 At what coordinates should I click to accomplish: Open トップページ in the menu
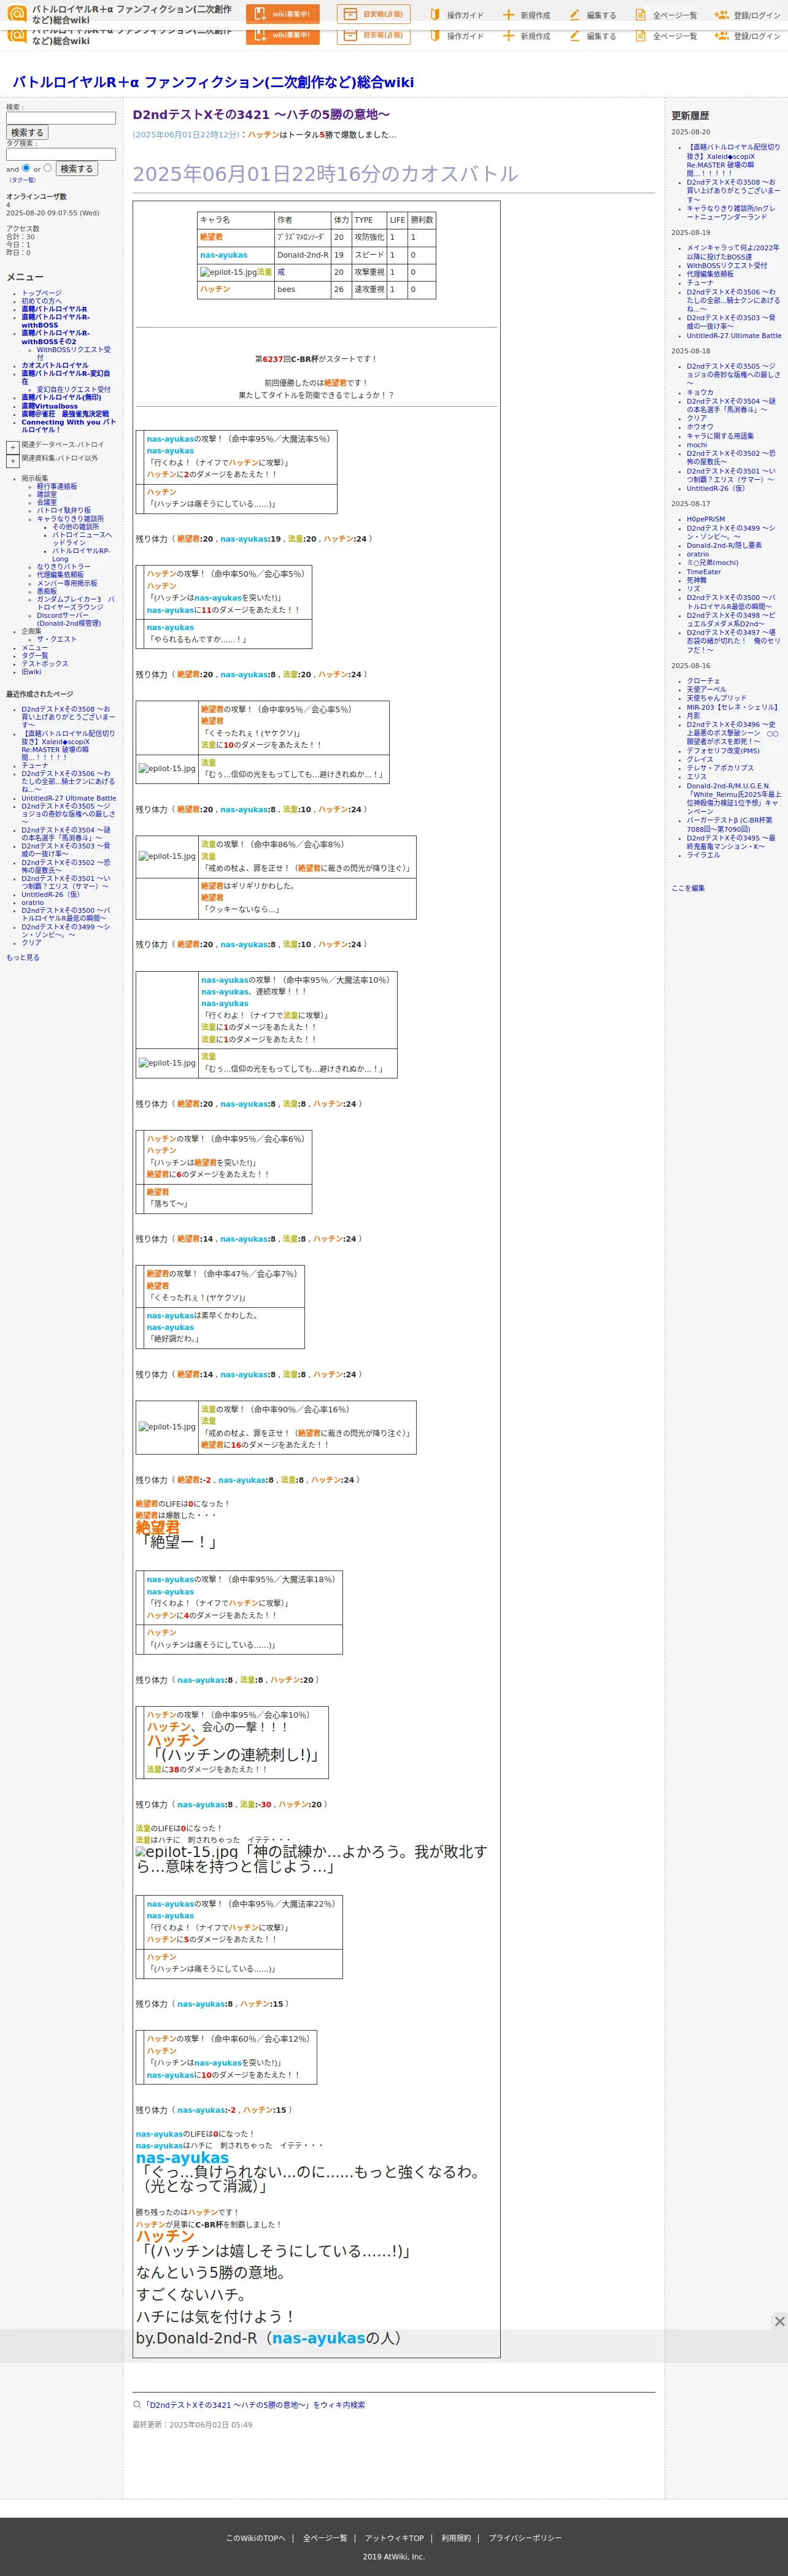click(41, 293)
